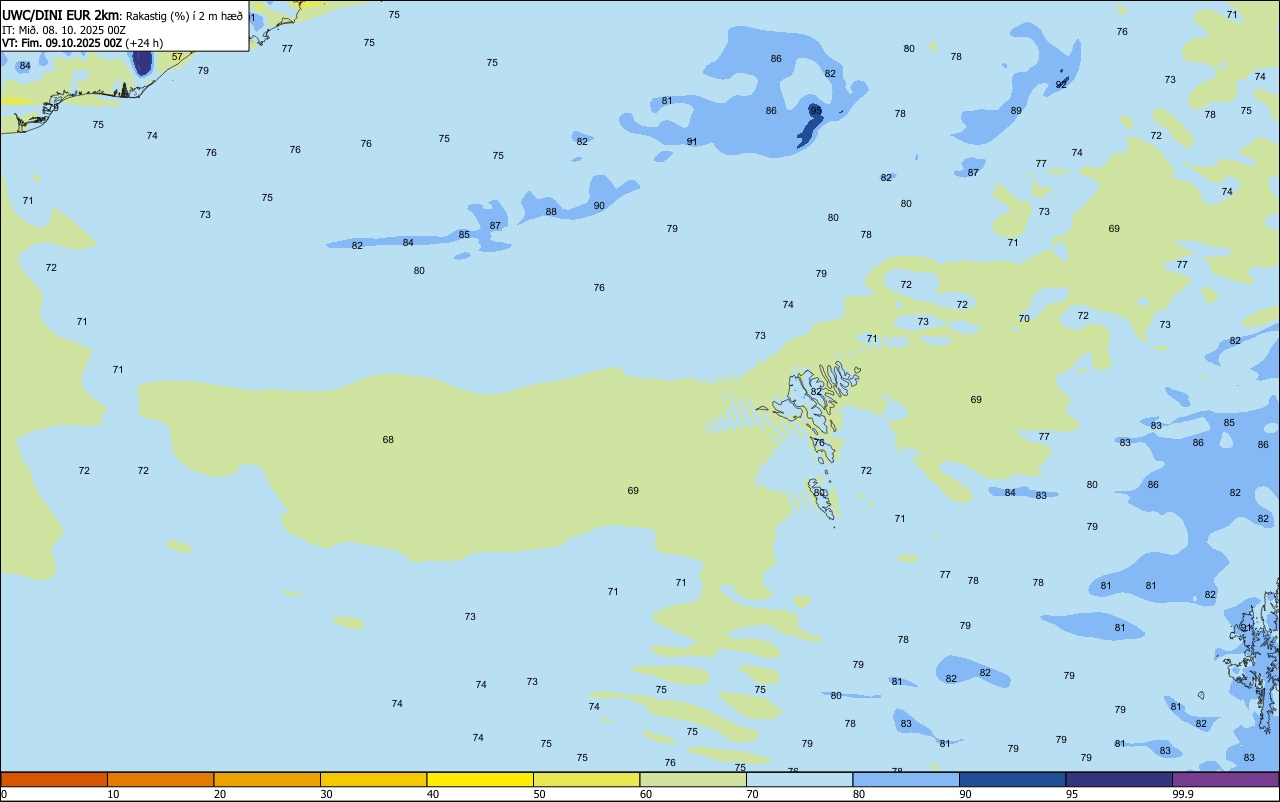Select the map value 91
The height and width of the screenshot is (802, 1280).
point(692,142)
